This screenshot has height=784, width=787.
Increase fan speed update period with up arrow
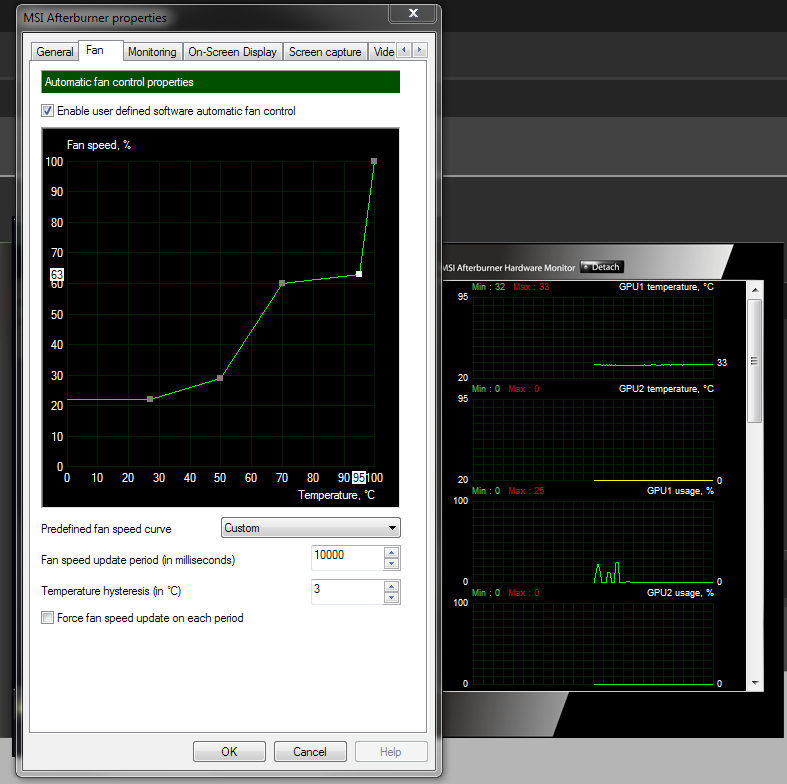391,552
